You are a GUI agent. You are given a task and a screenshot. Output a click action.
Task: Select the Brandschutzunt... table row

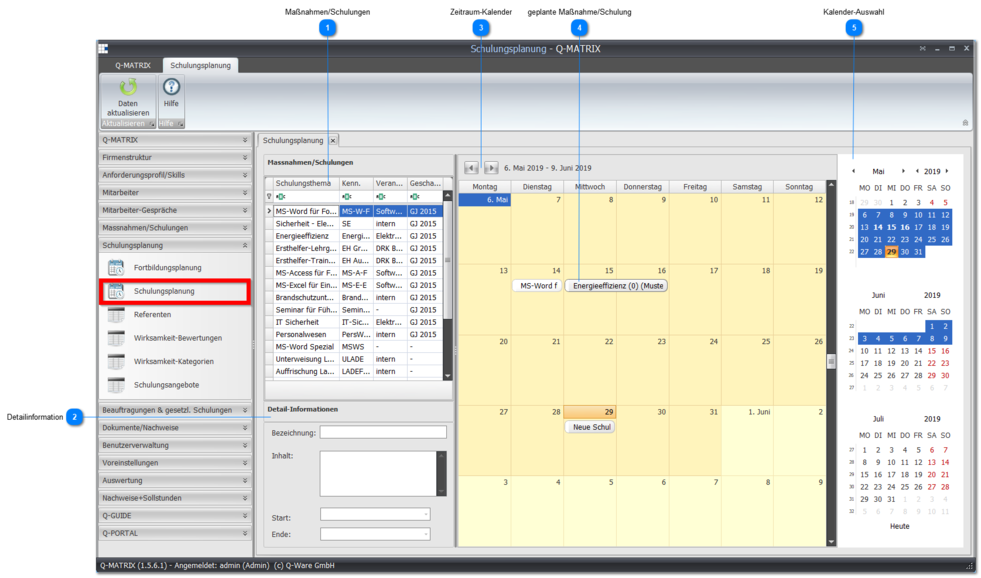[x=358, y=298]
